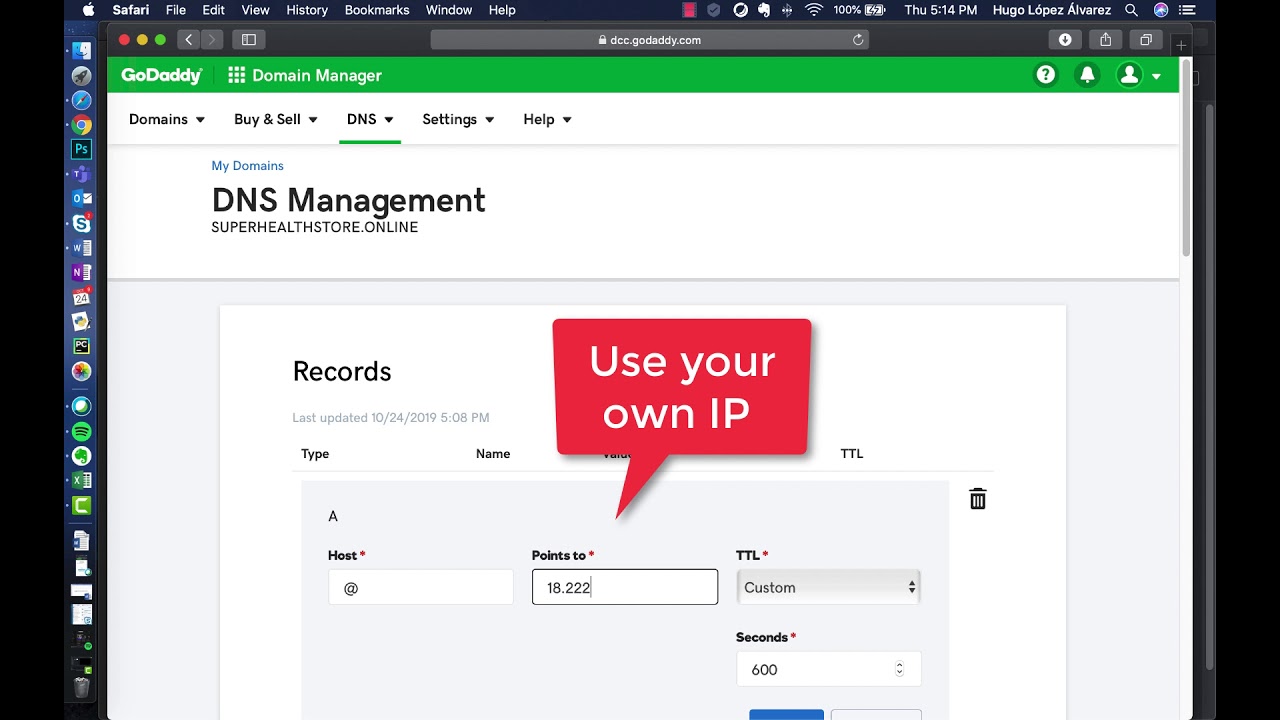Open Finder from the Dock
This screenshot has width=1280, height=720.
(x=82, y=51)
